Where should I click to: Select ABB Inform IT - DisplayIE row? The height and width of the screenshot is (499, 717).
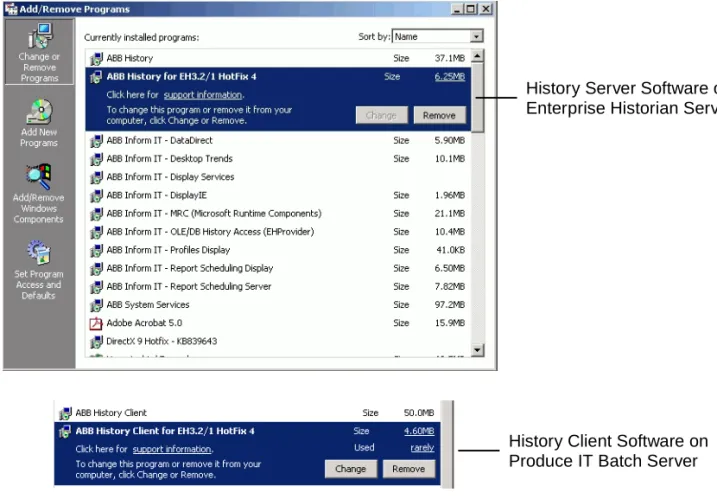coord(278,196)
